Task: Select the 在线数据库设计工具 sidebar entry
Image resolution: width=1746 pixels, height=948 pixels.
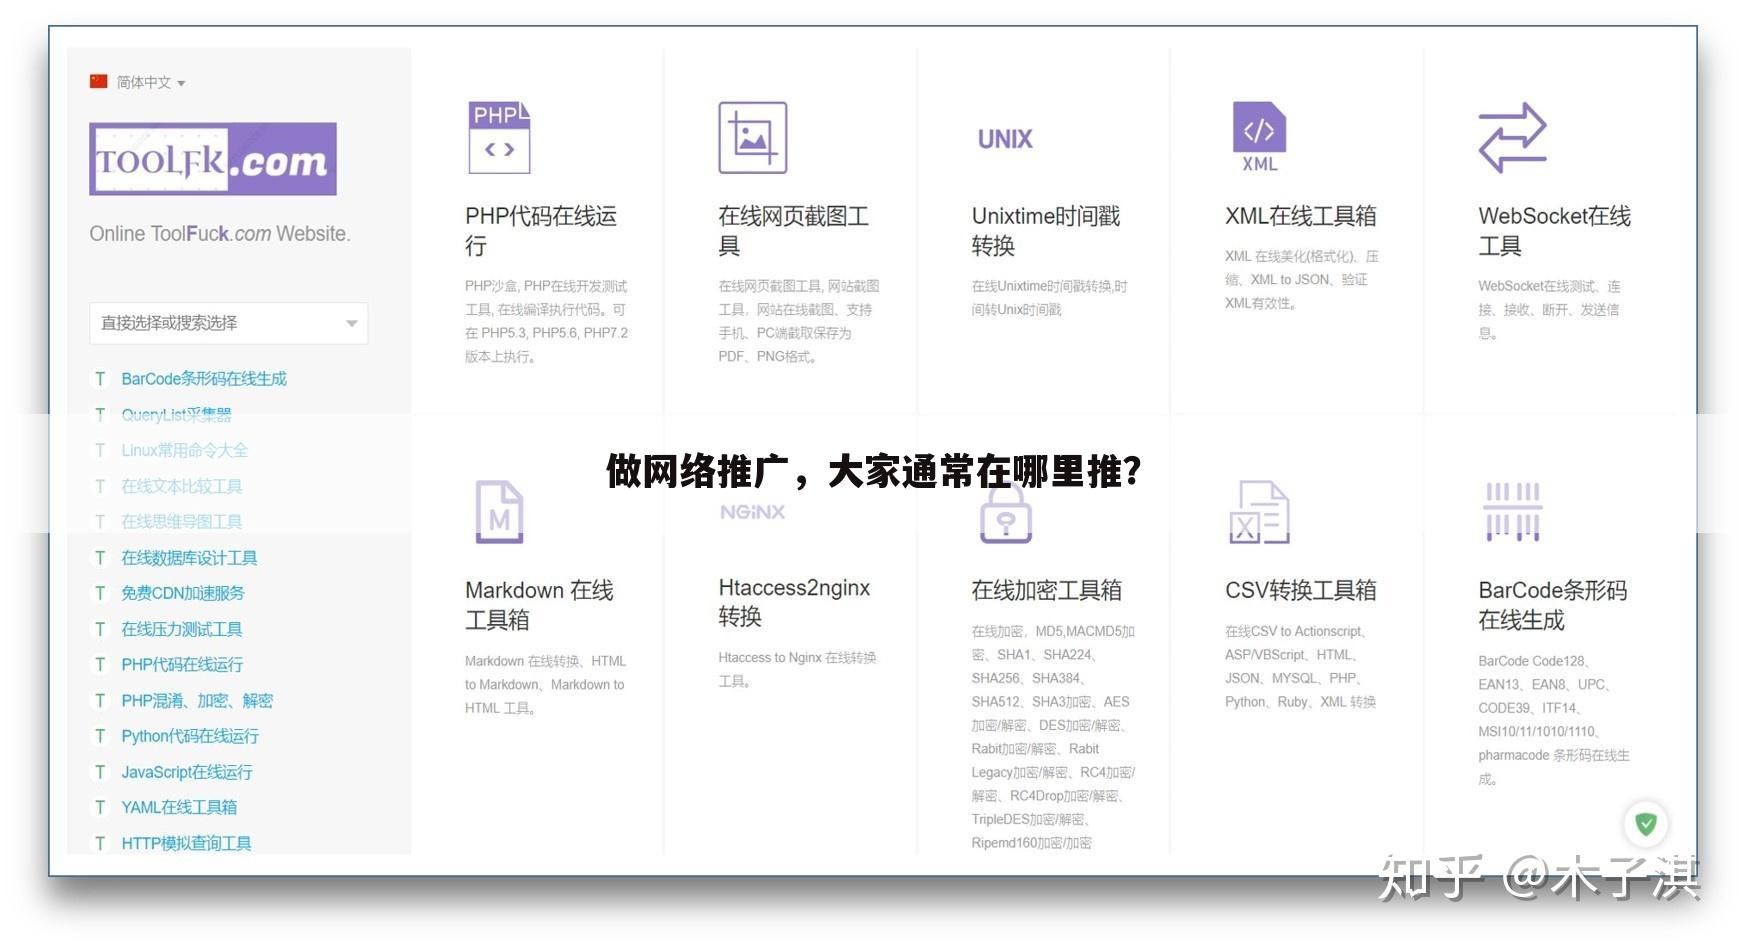Action: 189,557
